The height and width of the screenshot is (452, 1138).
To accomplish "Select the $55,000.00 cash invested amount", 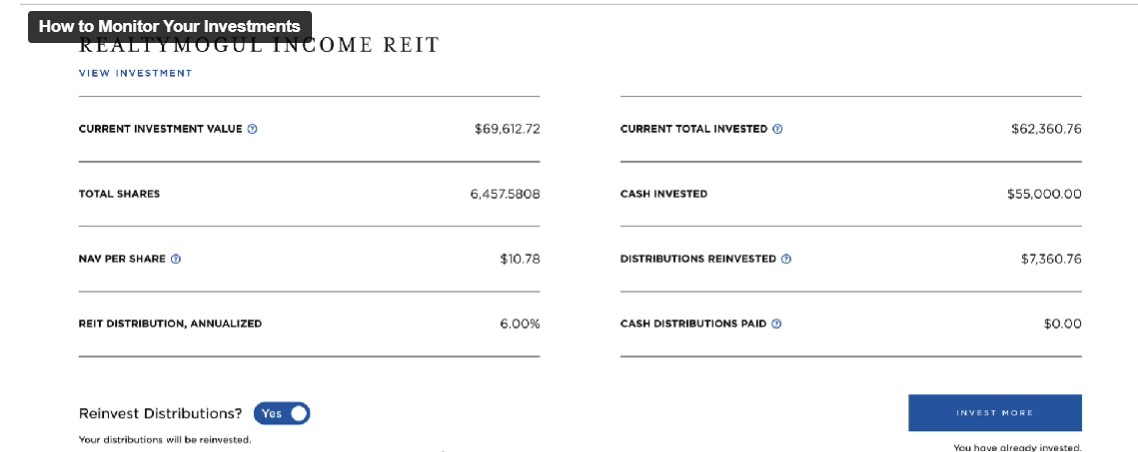I will pyautogui.click(x=1044, y=194).
